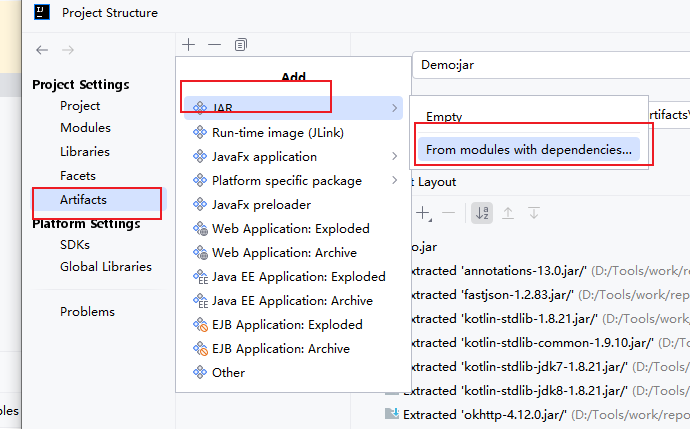
Task: Click the move up arrow icon
Action: 508,213
